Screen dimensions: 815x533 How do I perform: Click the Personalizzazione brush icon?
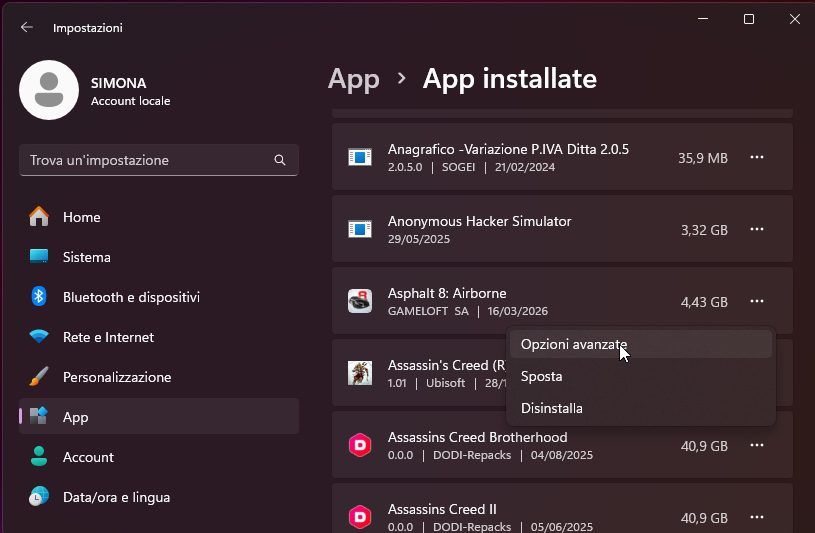point(39,376)
